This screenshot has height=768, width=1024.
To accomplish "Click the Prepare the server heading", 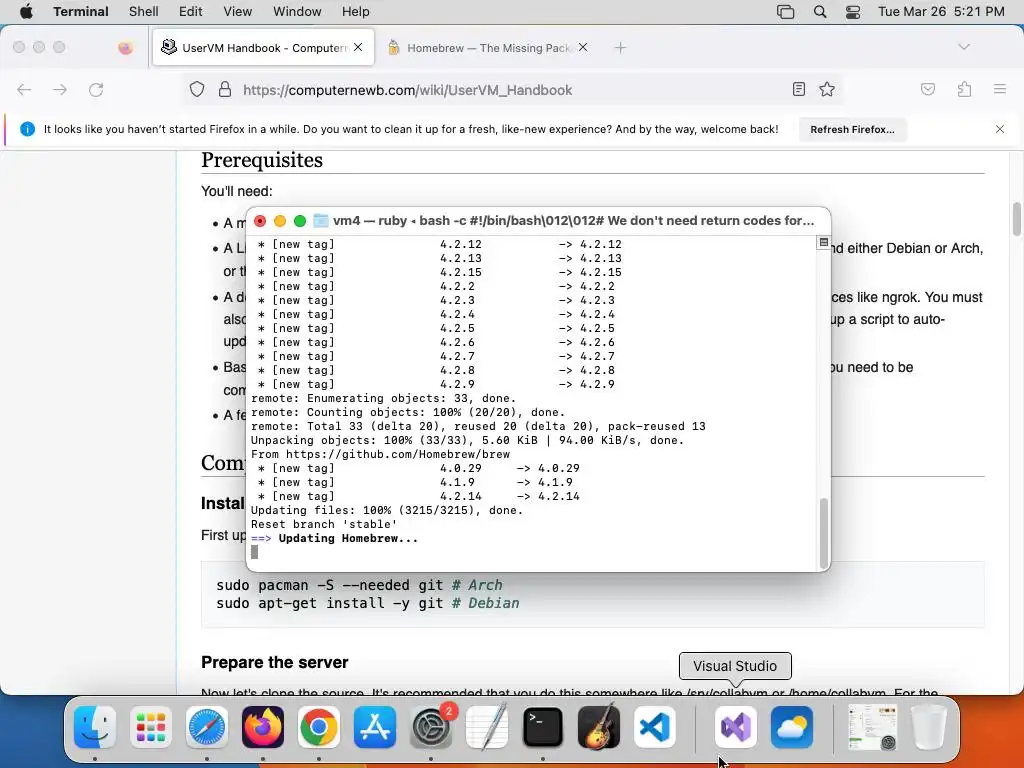I will (x=274, y=662).
